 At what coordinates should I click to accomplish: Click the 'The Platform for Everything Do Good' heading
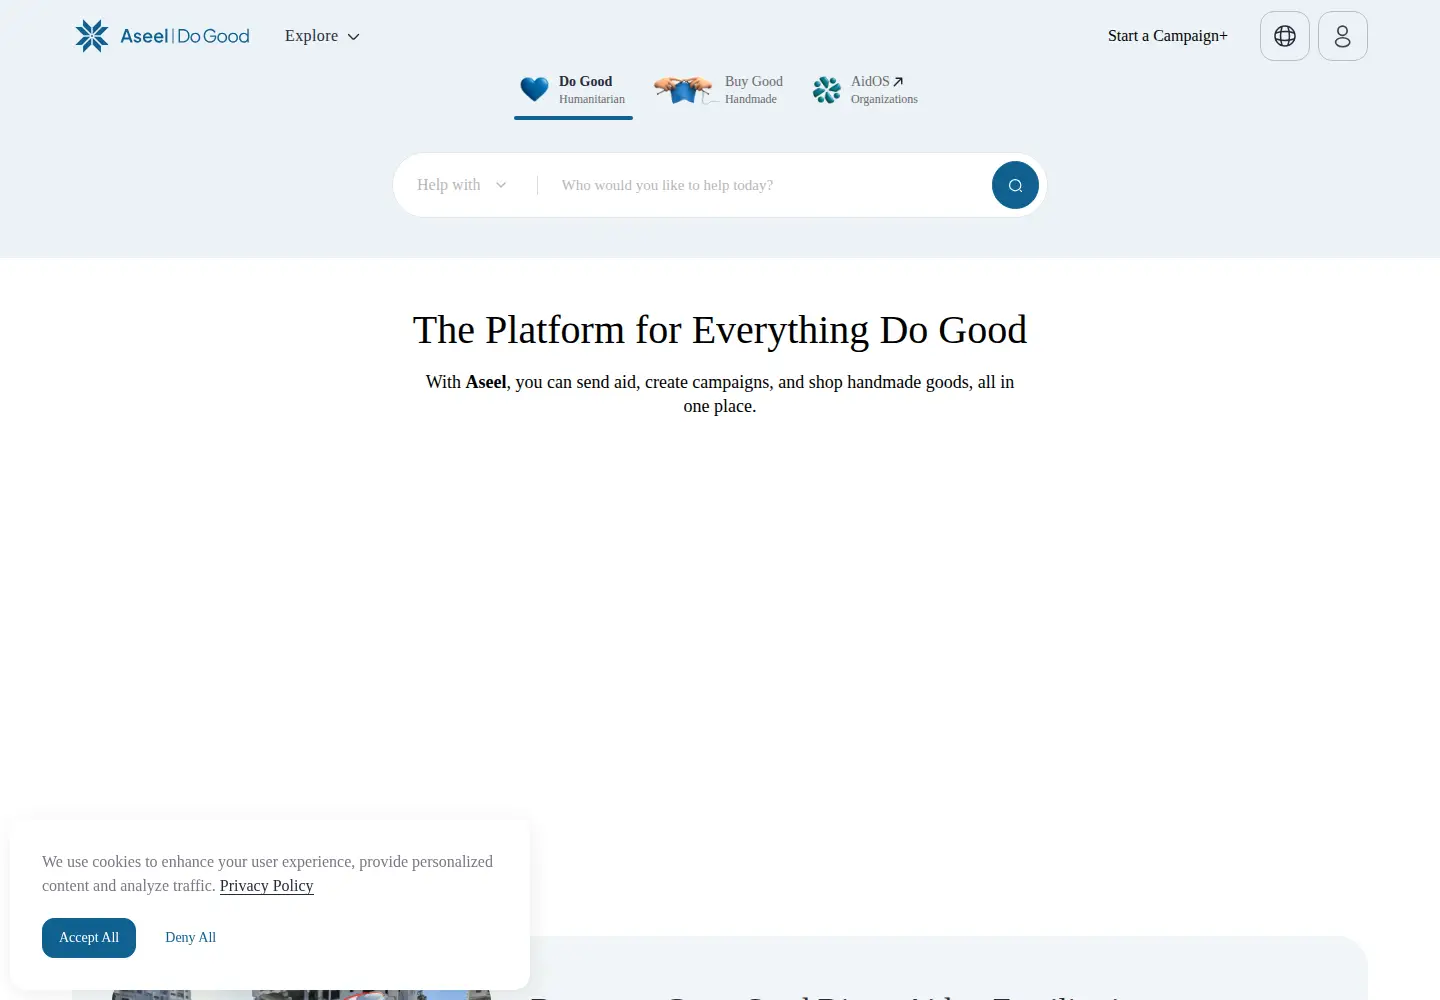[720, 330]
